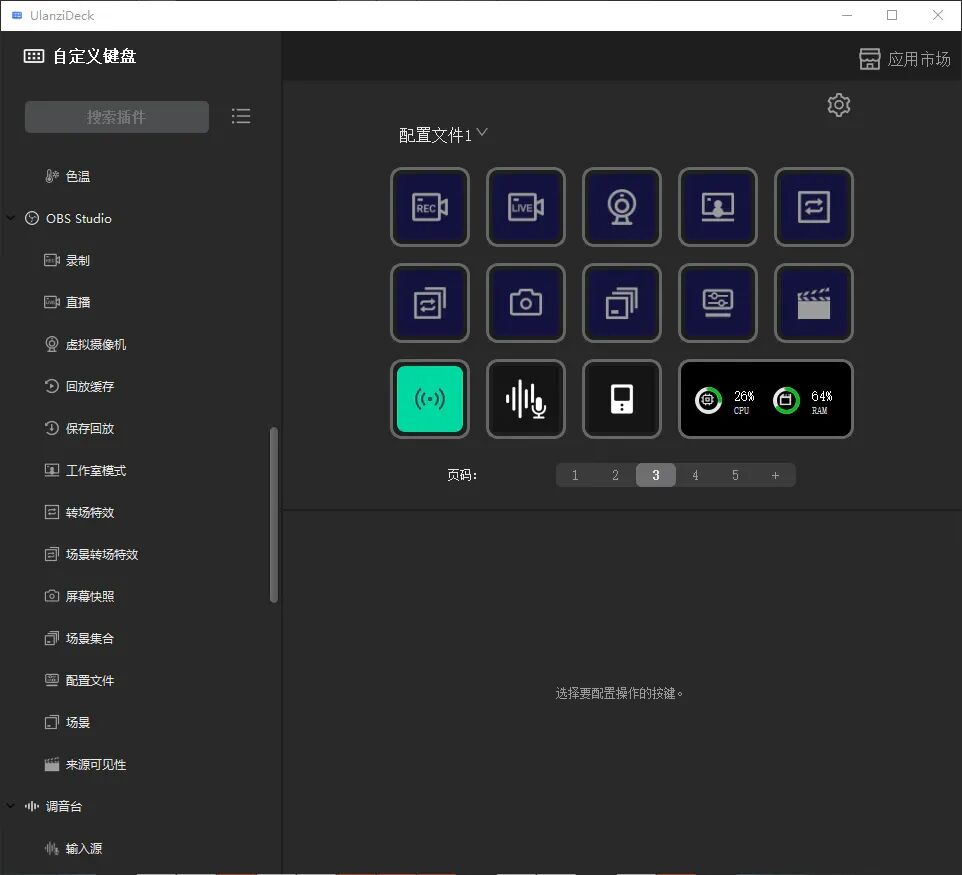
Task: Open the 应用市场 app store
Action: click(904, 59)
